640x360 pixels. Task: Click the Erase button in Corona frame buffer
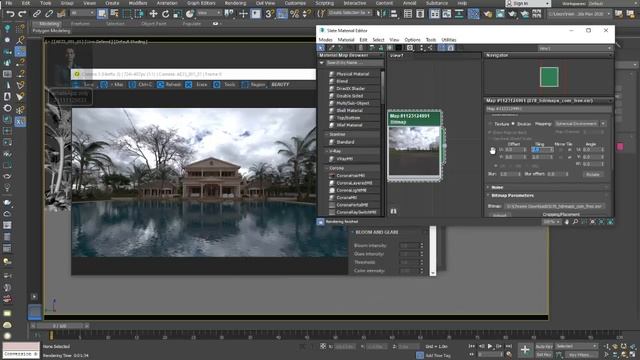coord(197,84)
